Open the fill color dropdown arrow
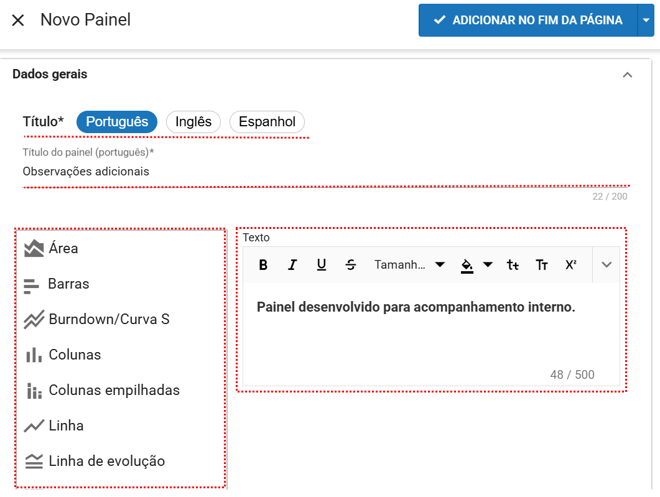 (x=488, y=265)
